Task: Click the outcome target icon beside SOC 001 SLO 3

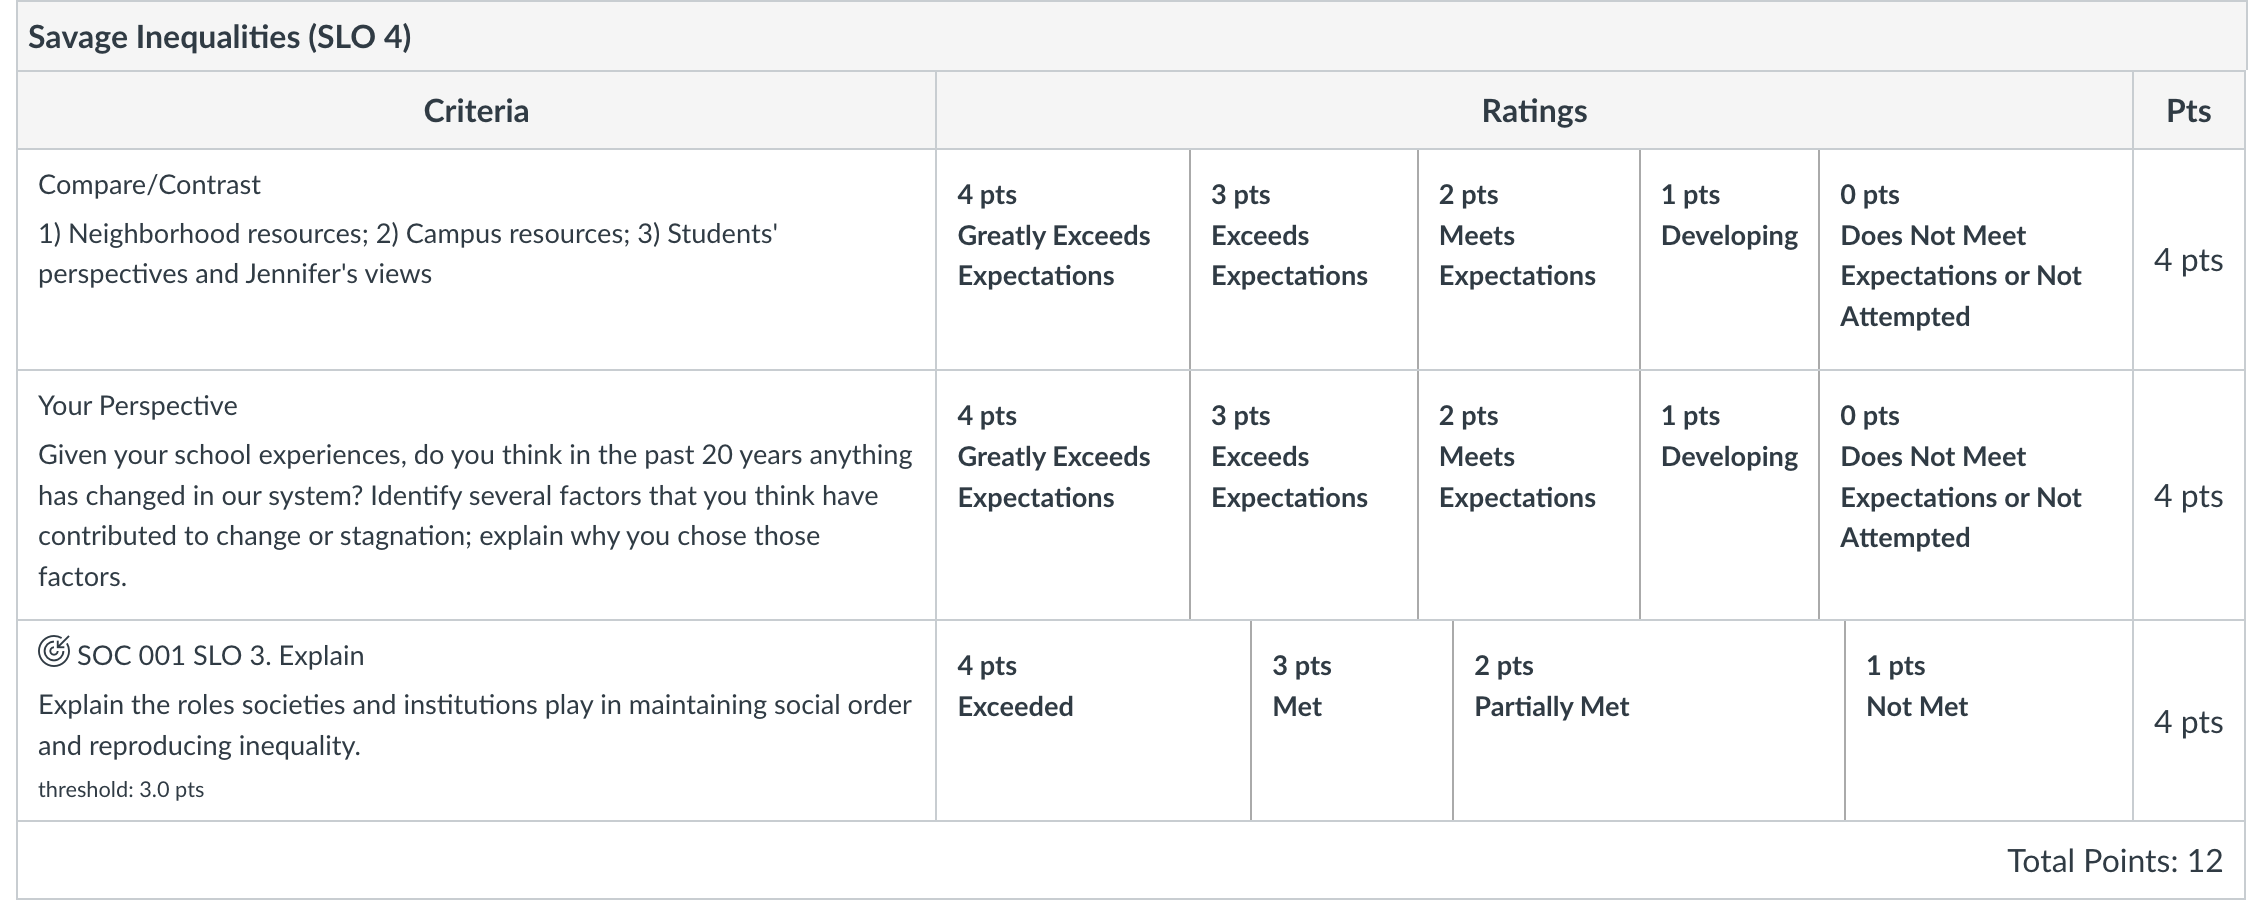Action: (54, 652)
